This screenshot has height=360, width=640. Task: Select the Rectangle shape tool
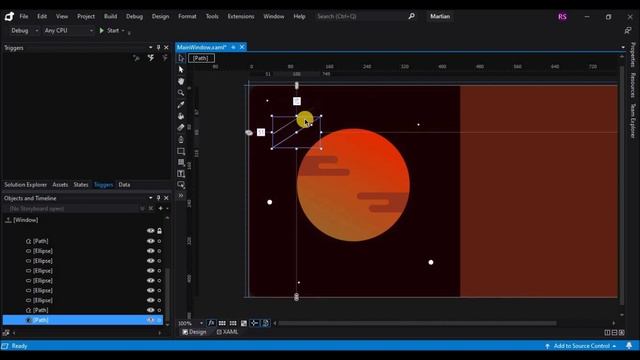pos(181,151)
